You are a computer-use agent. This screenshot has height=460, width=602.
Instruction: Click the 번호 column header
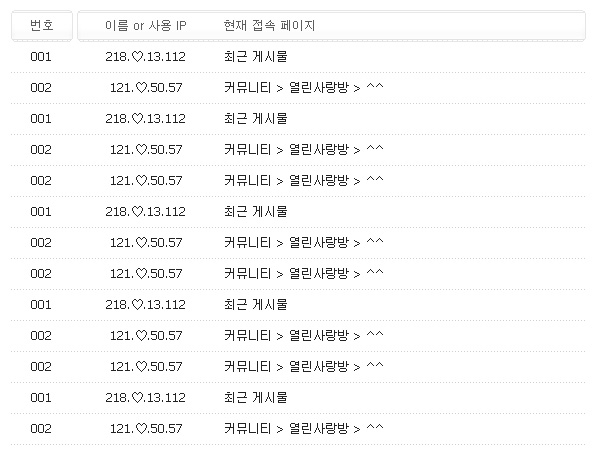(41, 24)
